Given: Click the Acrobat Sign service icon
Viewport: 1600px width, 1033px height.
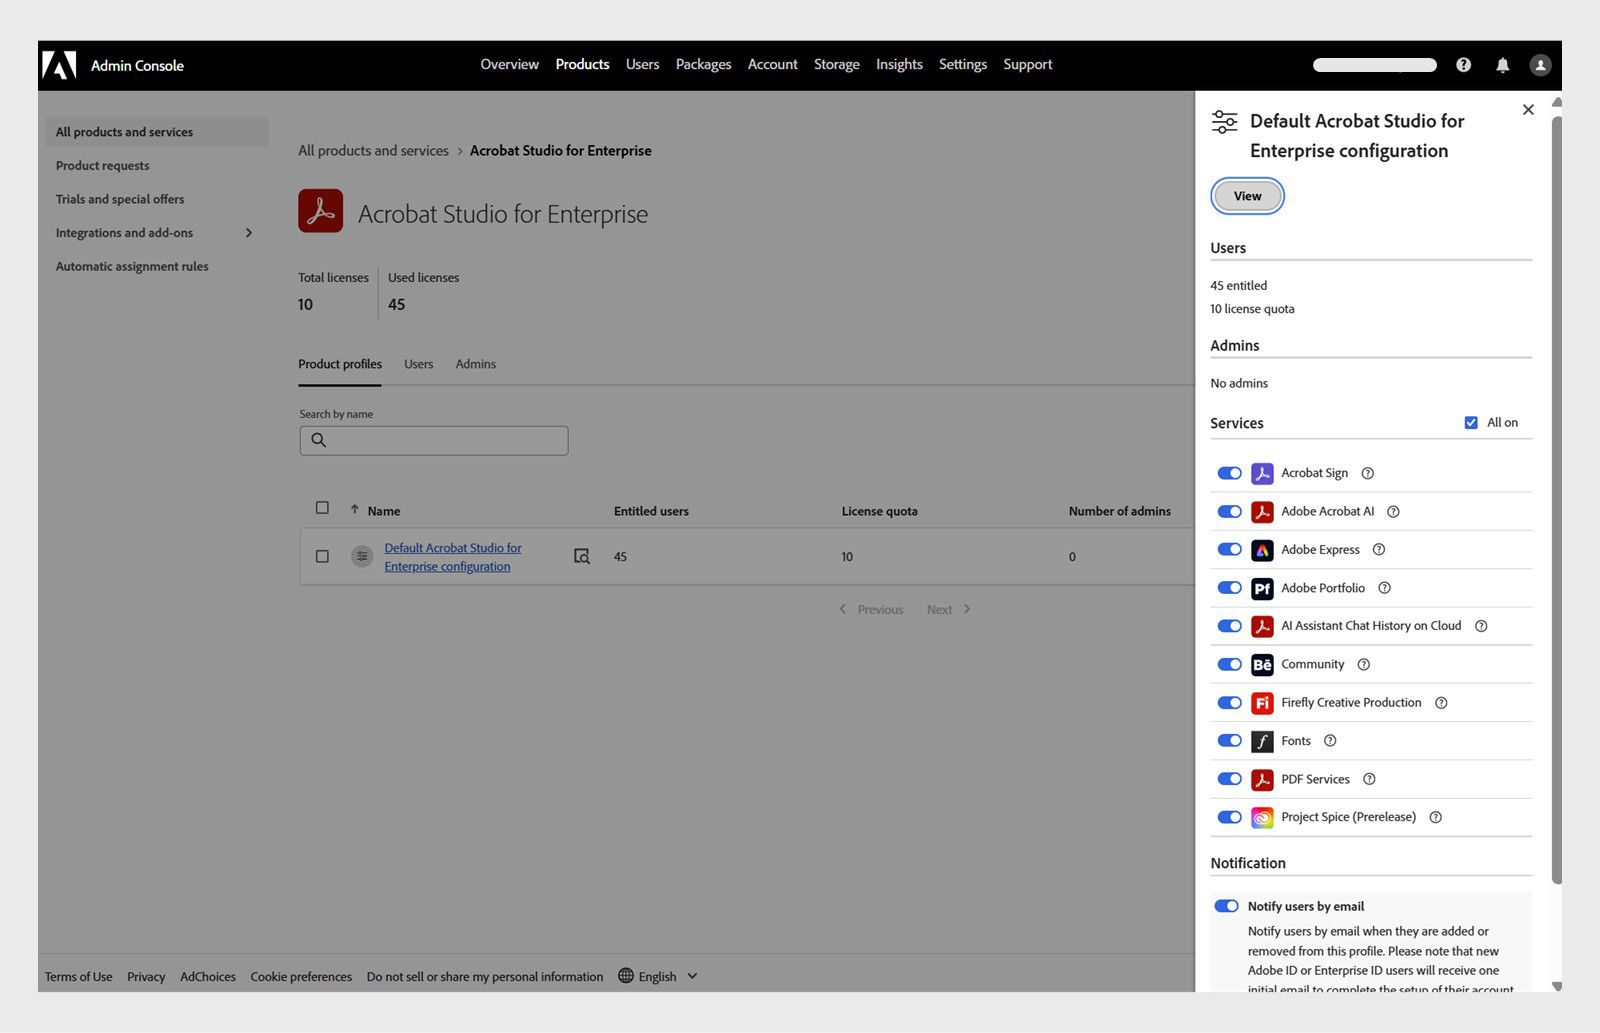Looking at the screenshot, I should [1262, 473].
